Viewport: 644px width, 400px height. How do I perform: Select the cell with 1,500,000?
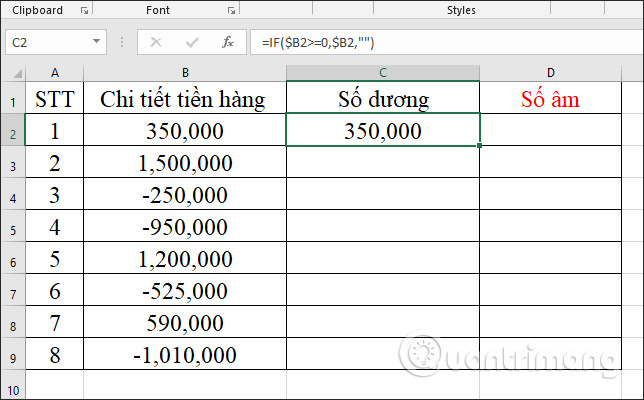click(x=185, y=162)
